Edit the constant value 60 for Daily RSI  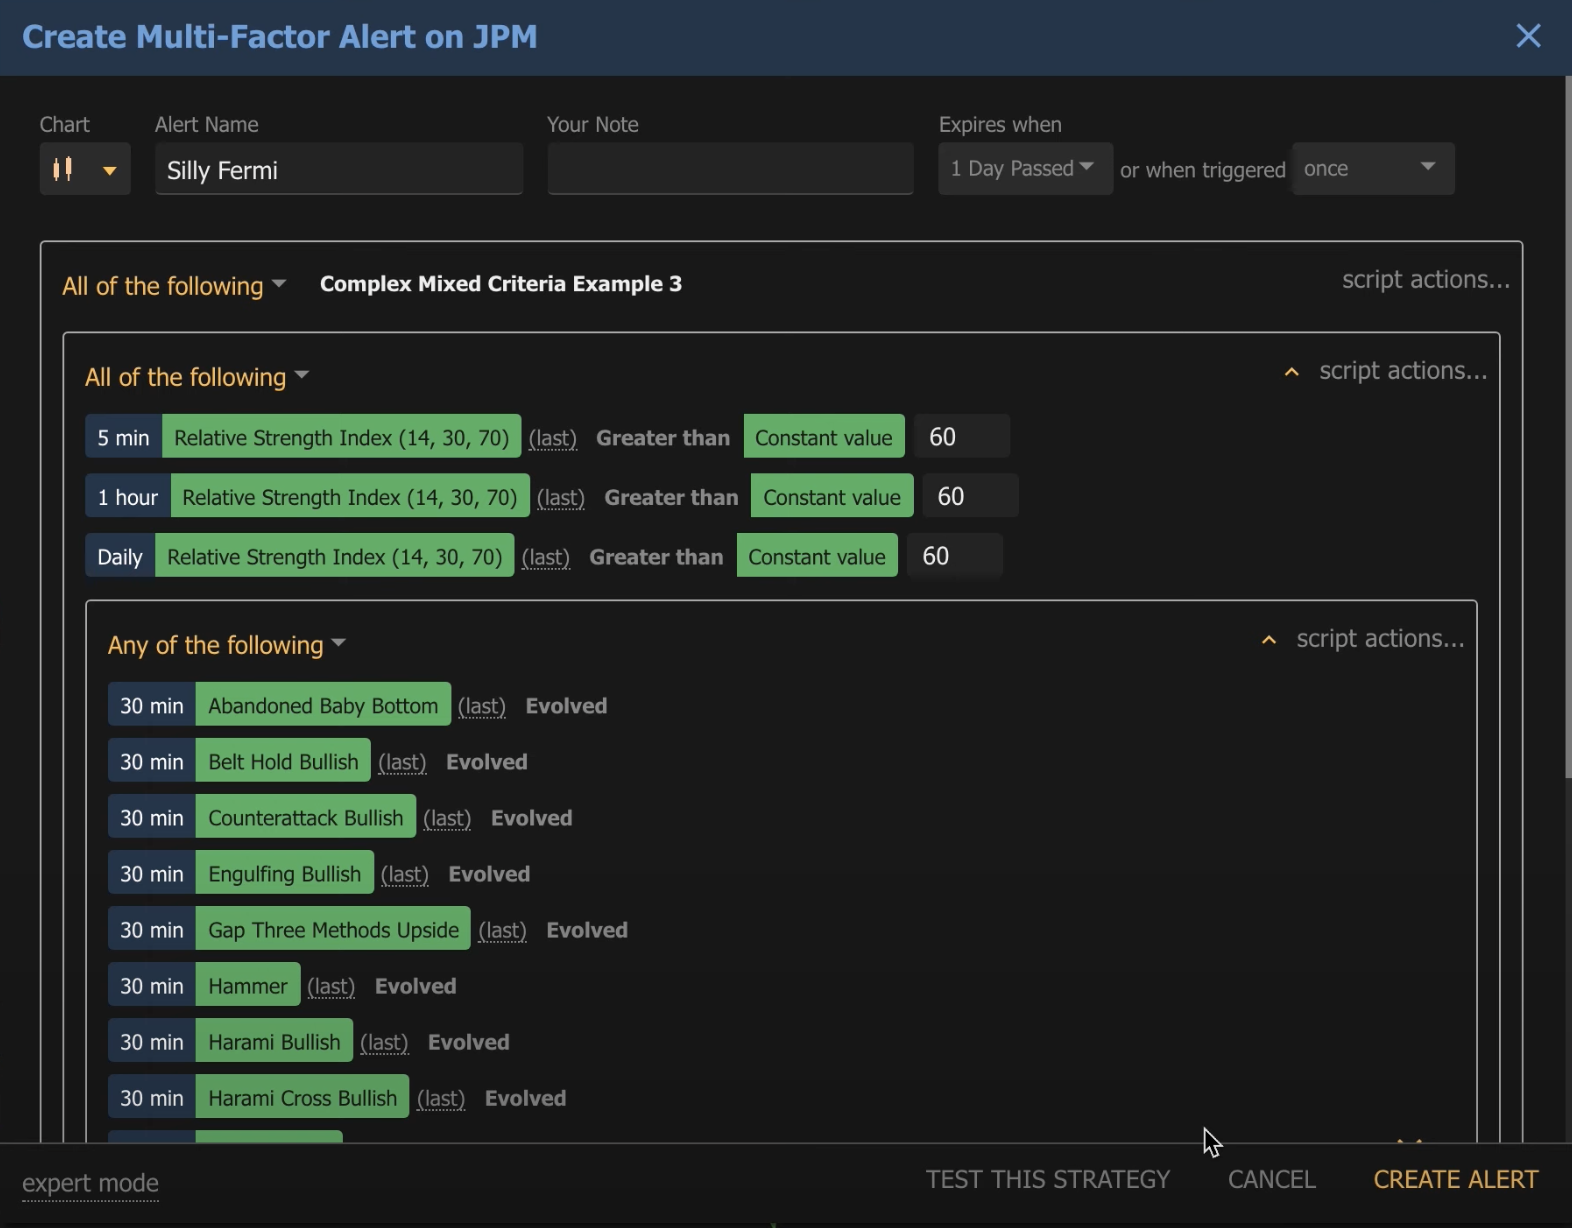point(954,557)
